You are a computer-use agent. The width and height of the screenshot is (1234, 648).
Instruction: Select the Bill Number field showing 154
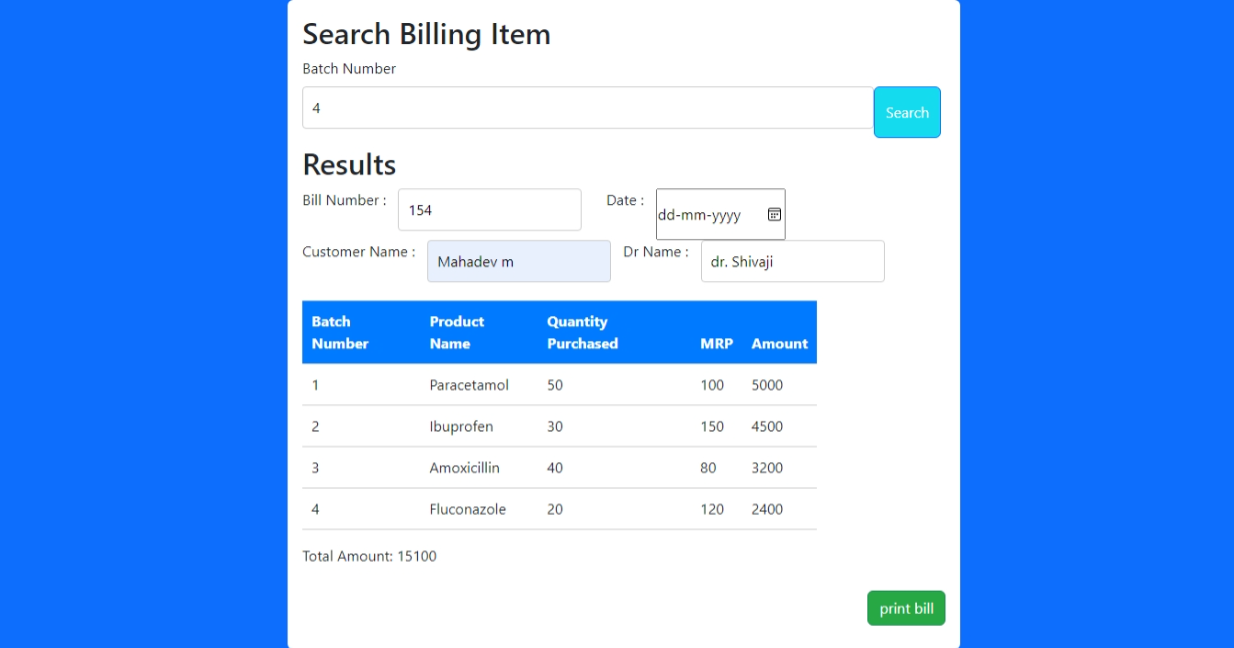click(x=489, y=209)
